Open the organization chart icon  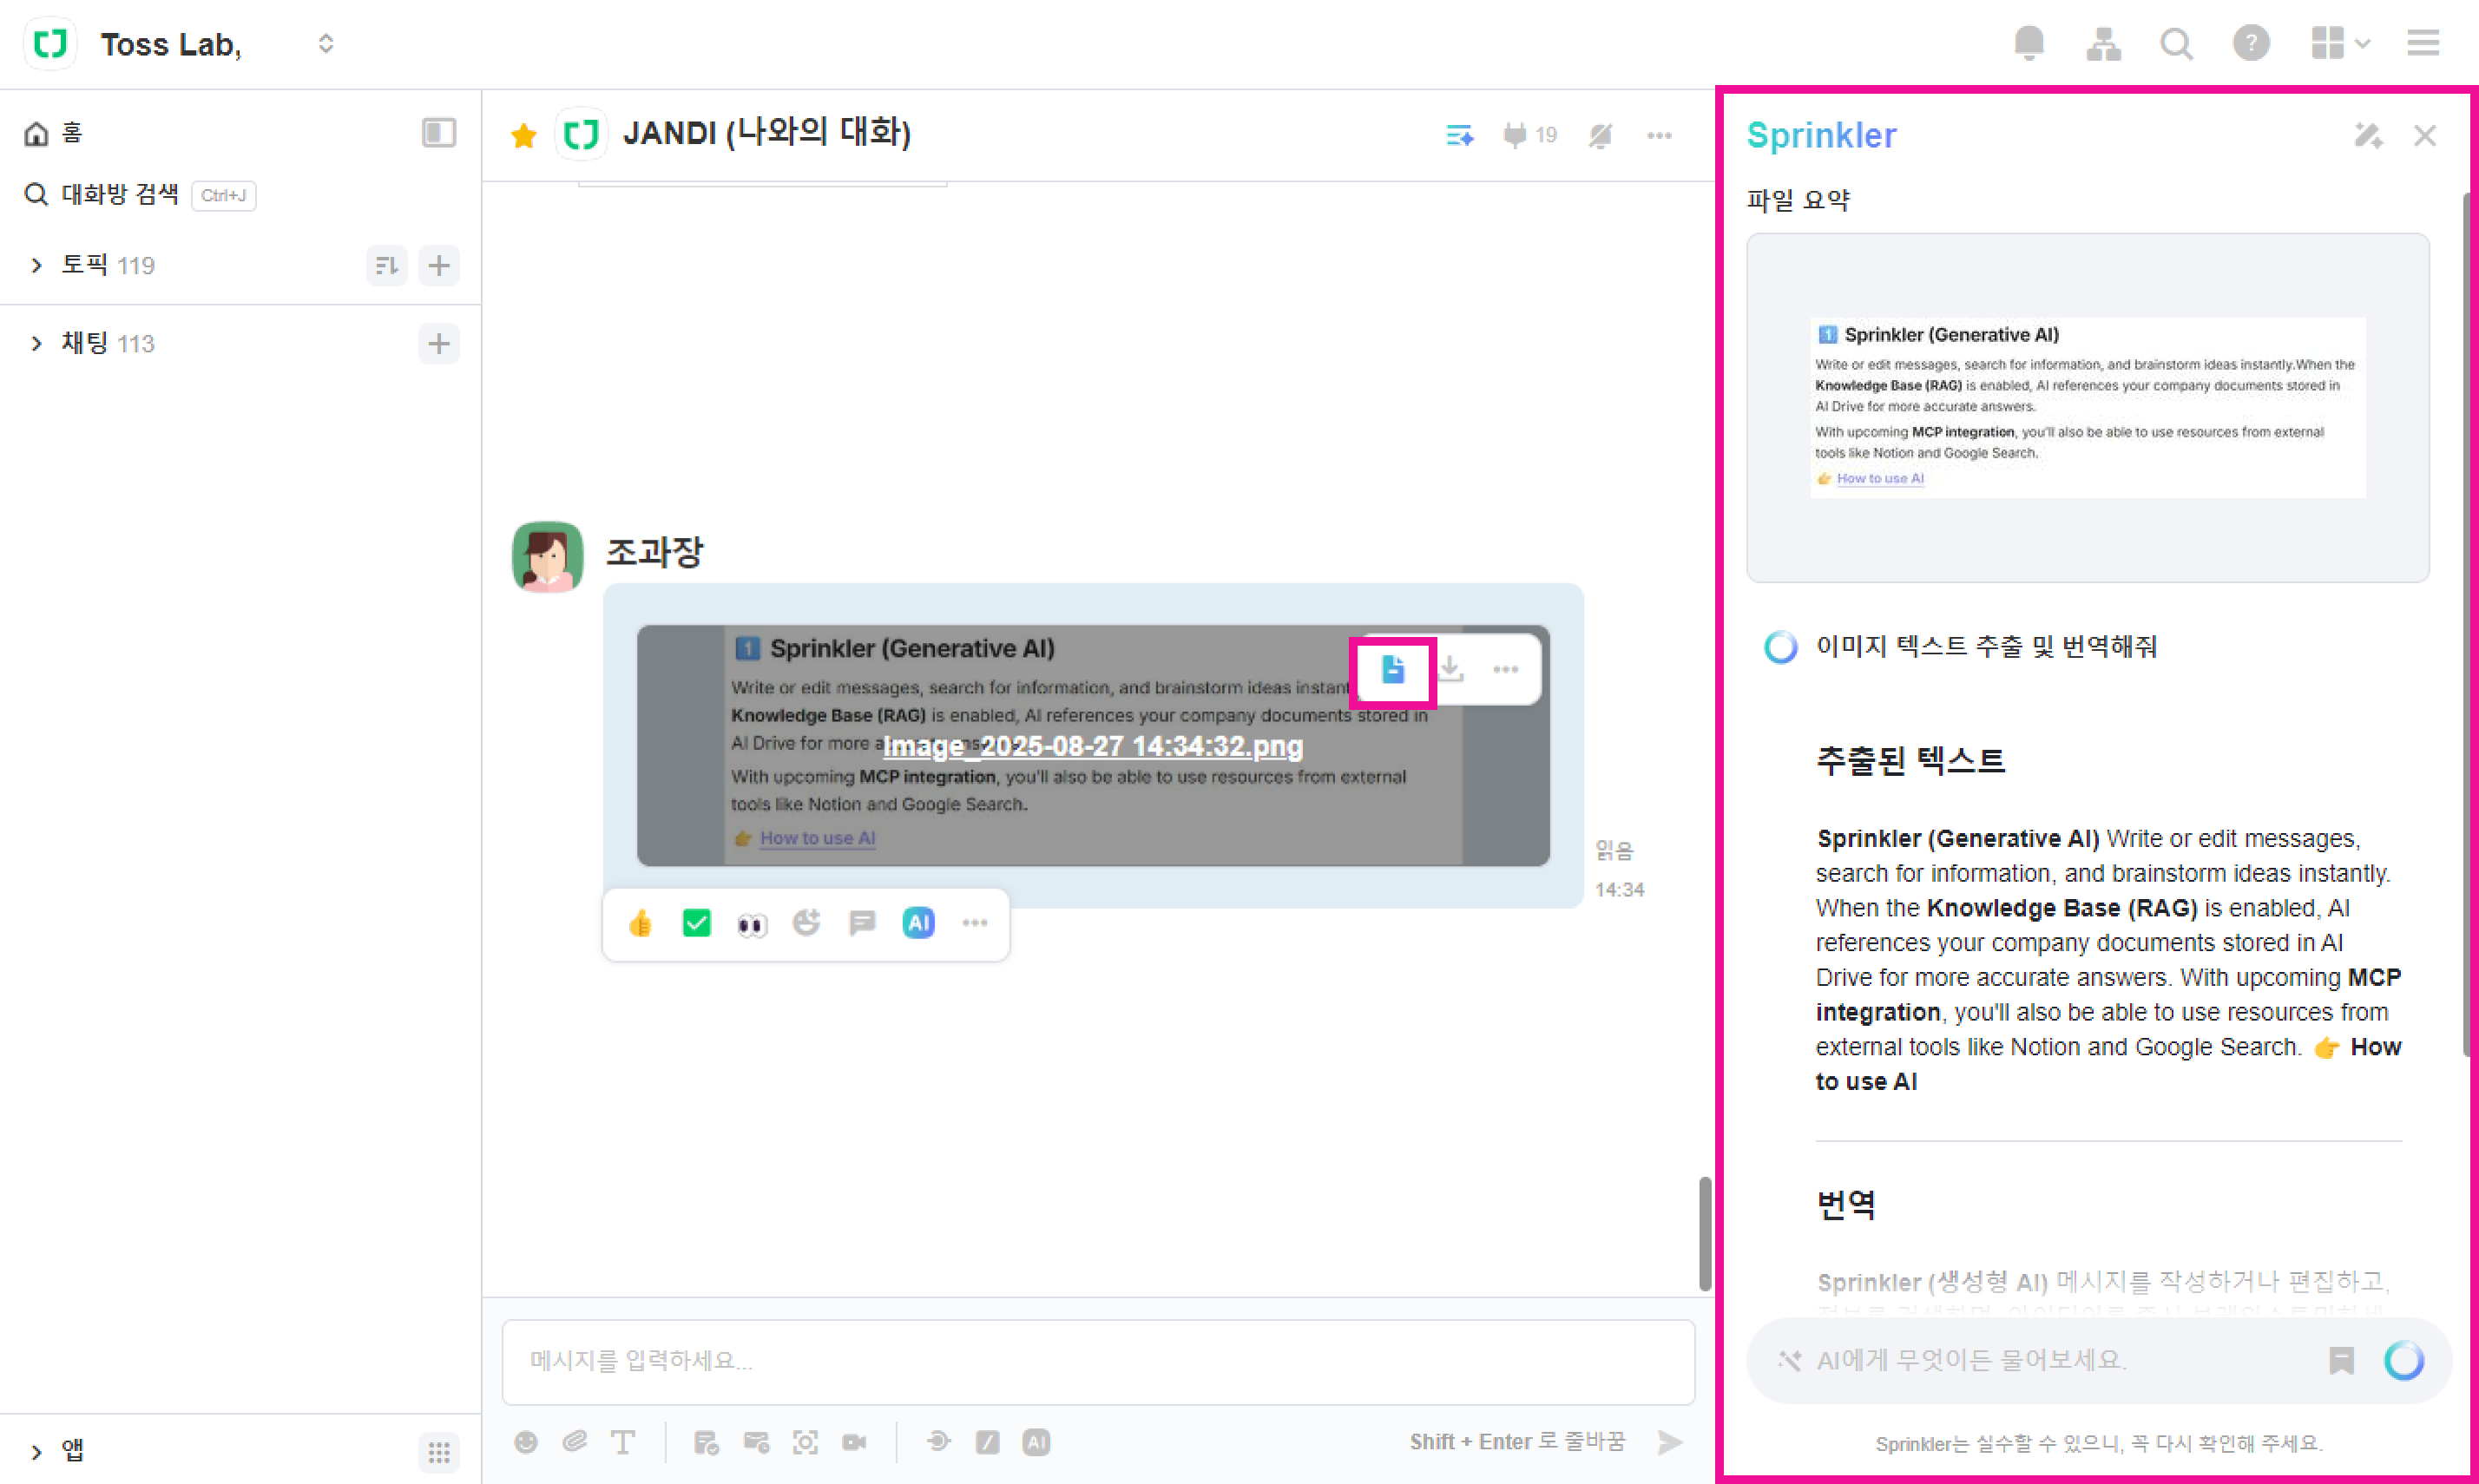(x=2103, y=43)
